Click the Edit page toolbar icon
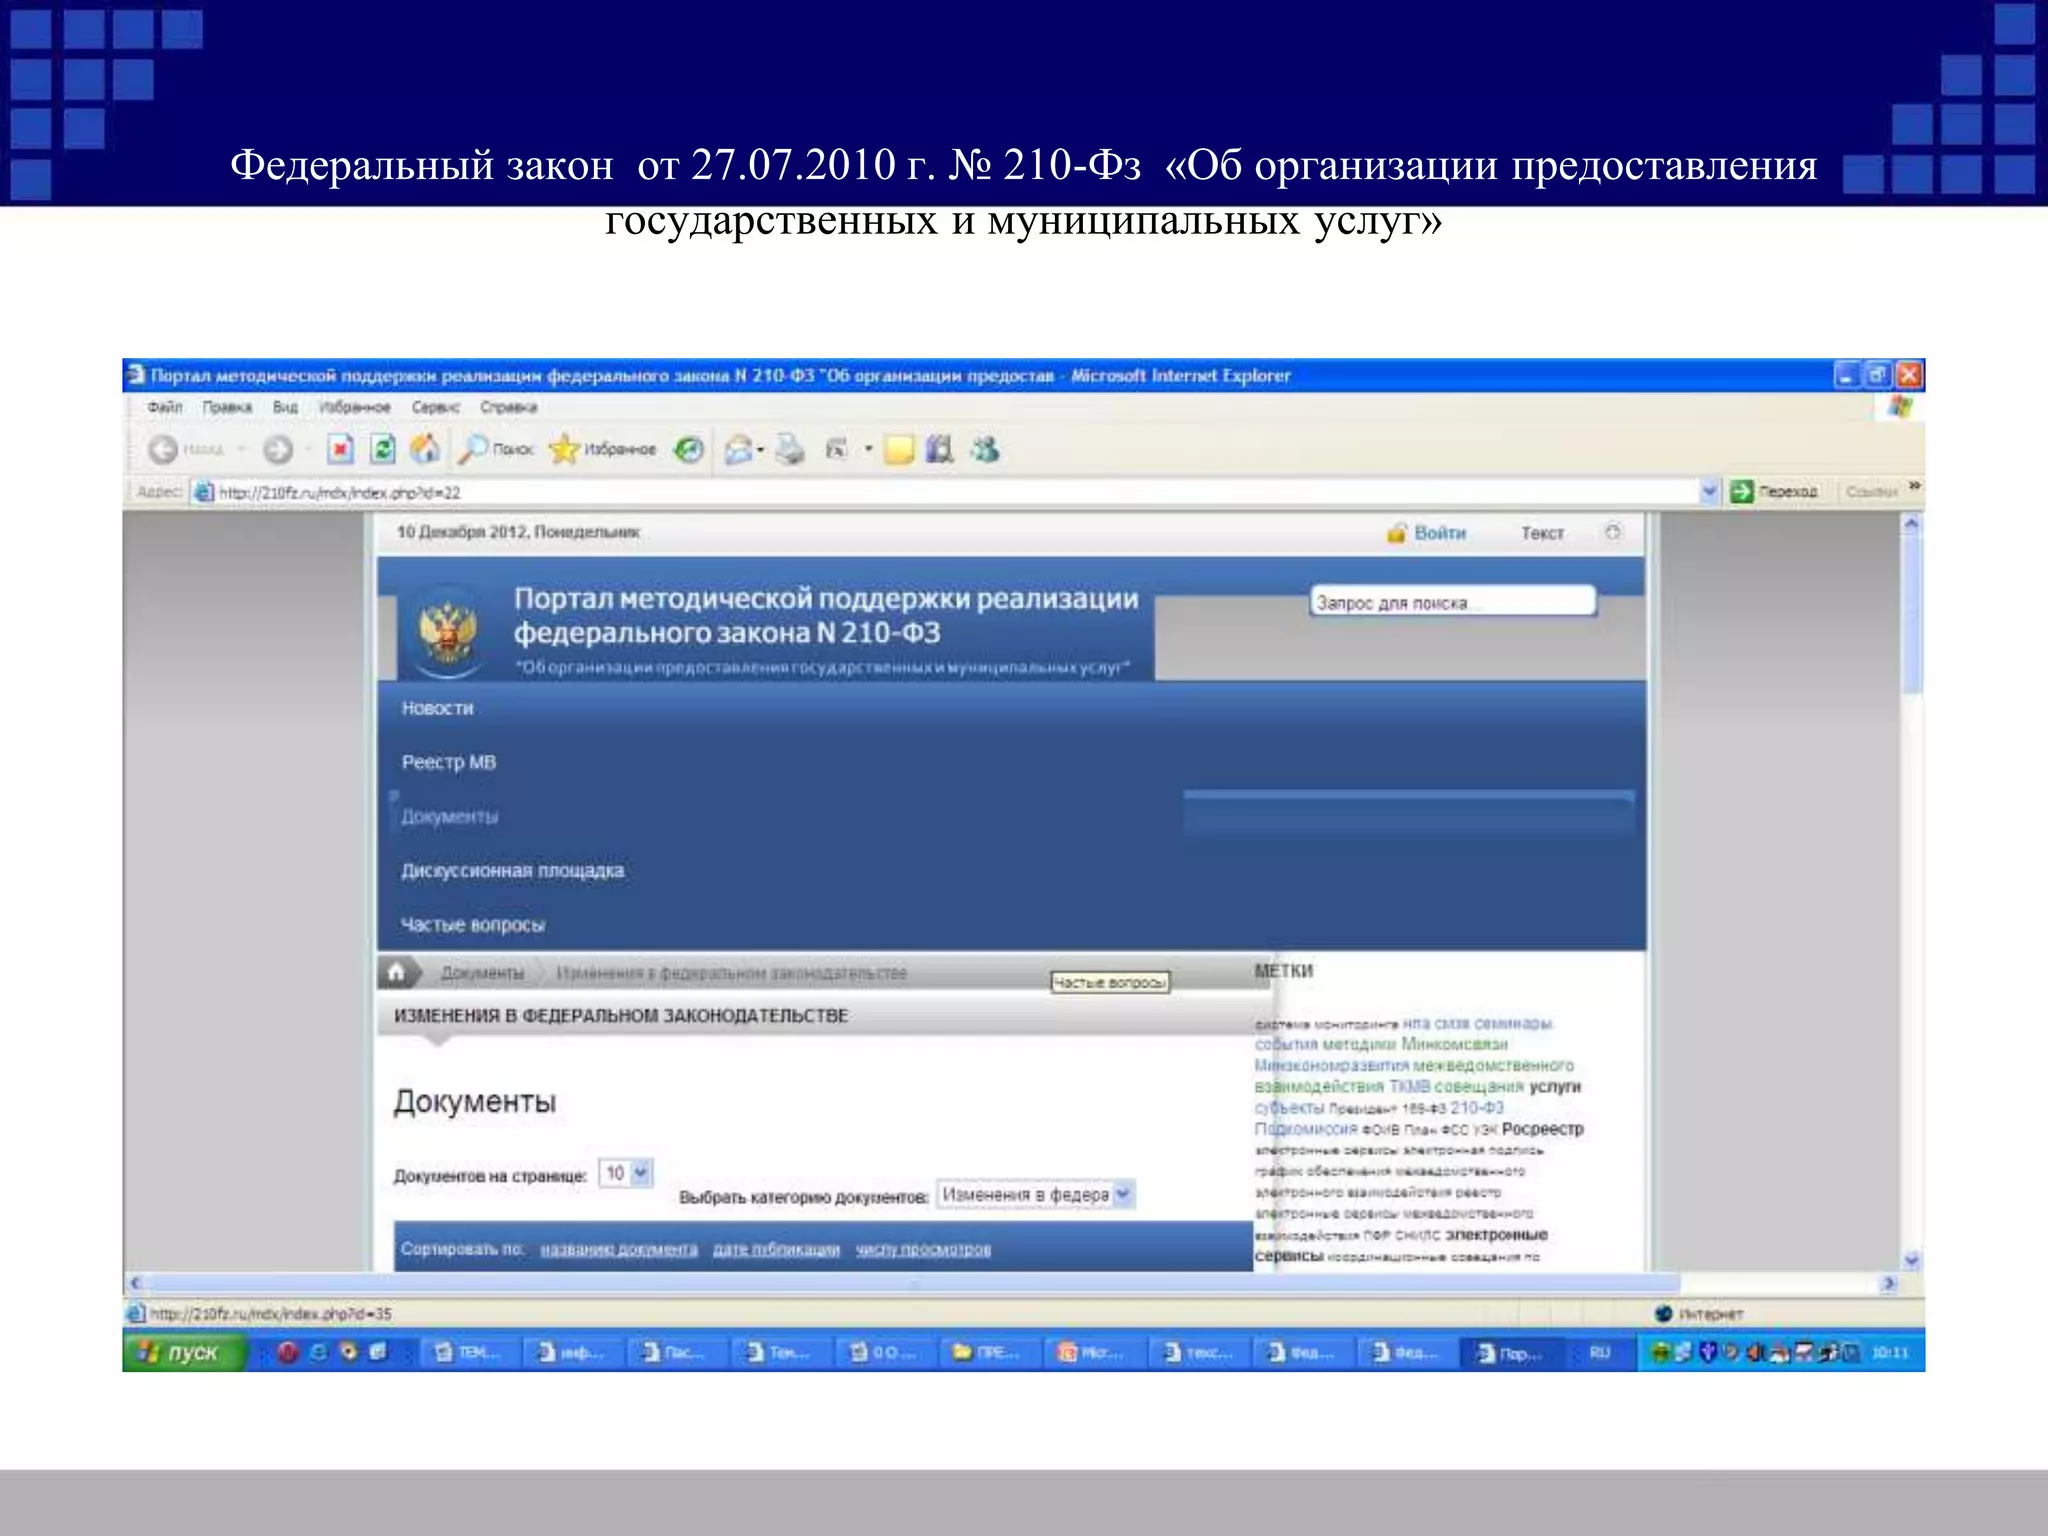Screen dimensions: 2048x1536 837,450
